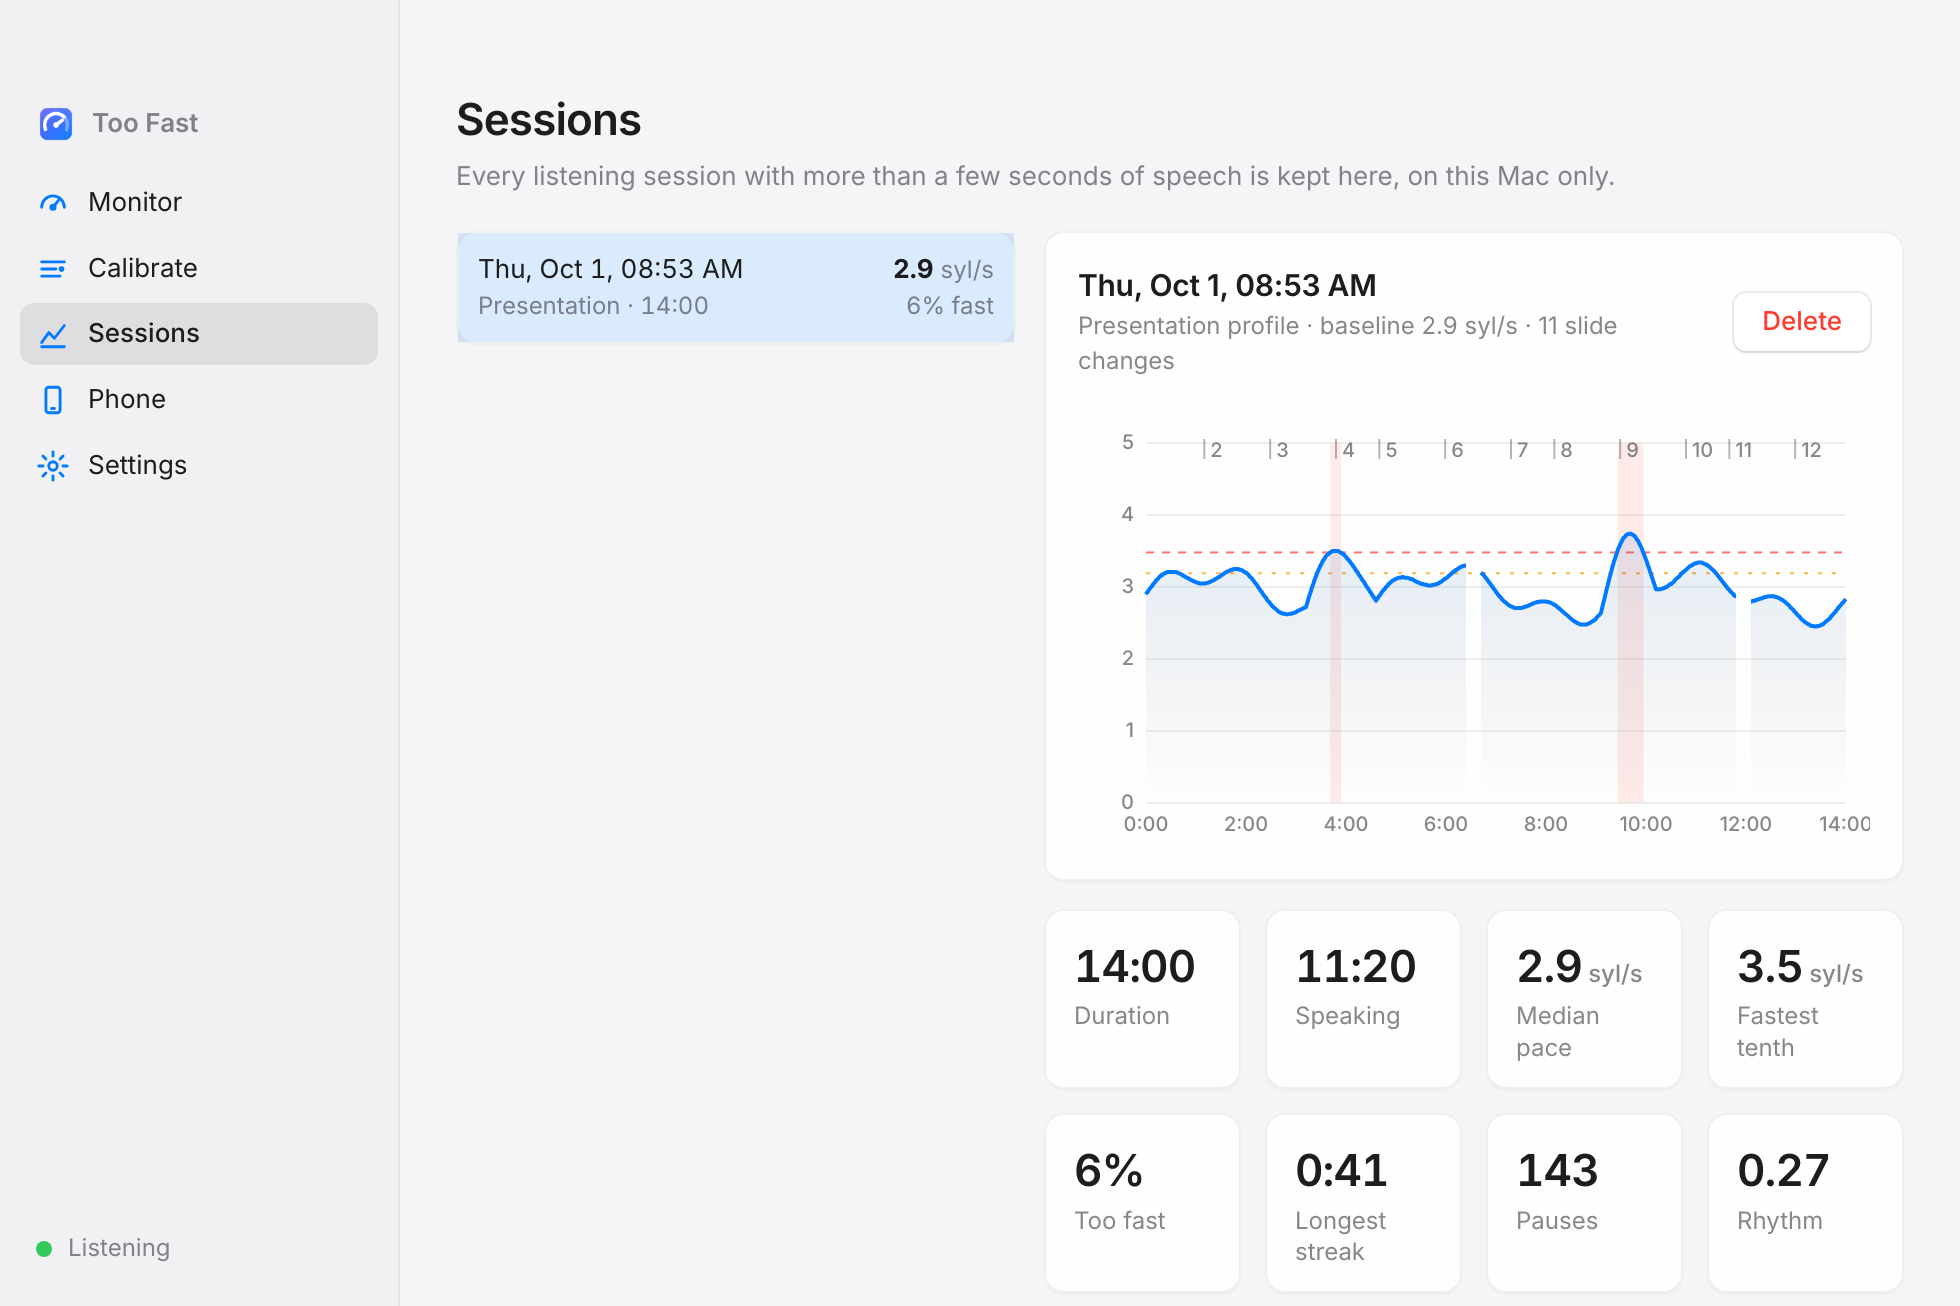Click the Listening status label

click(119, 1248)
